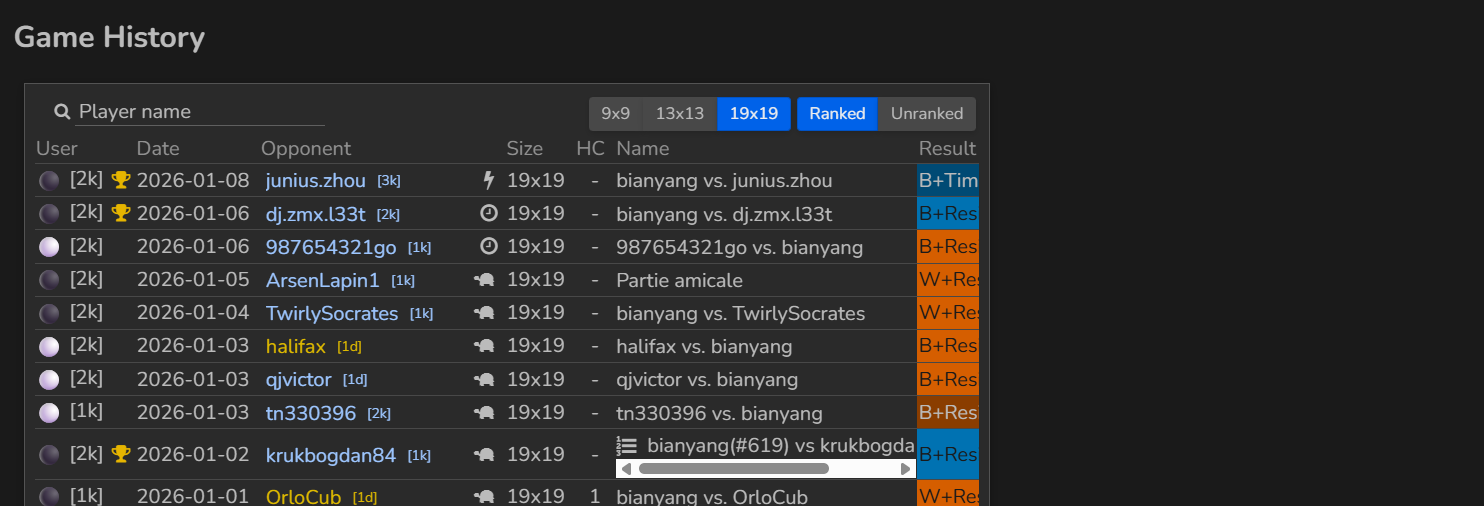
Task: Open opponent profile 987654321go
Action: 331,247
